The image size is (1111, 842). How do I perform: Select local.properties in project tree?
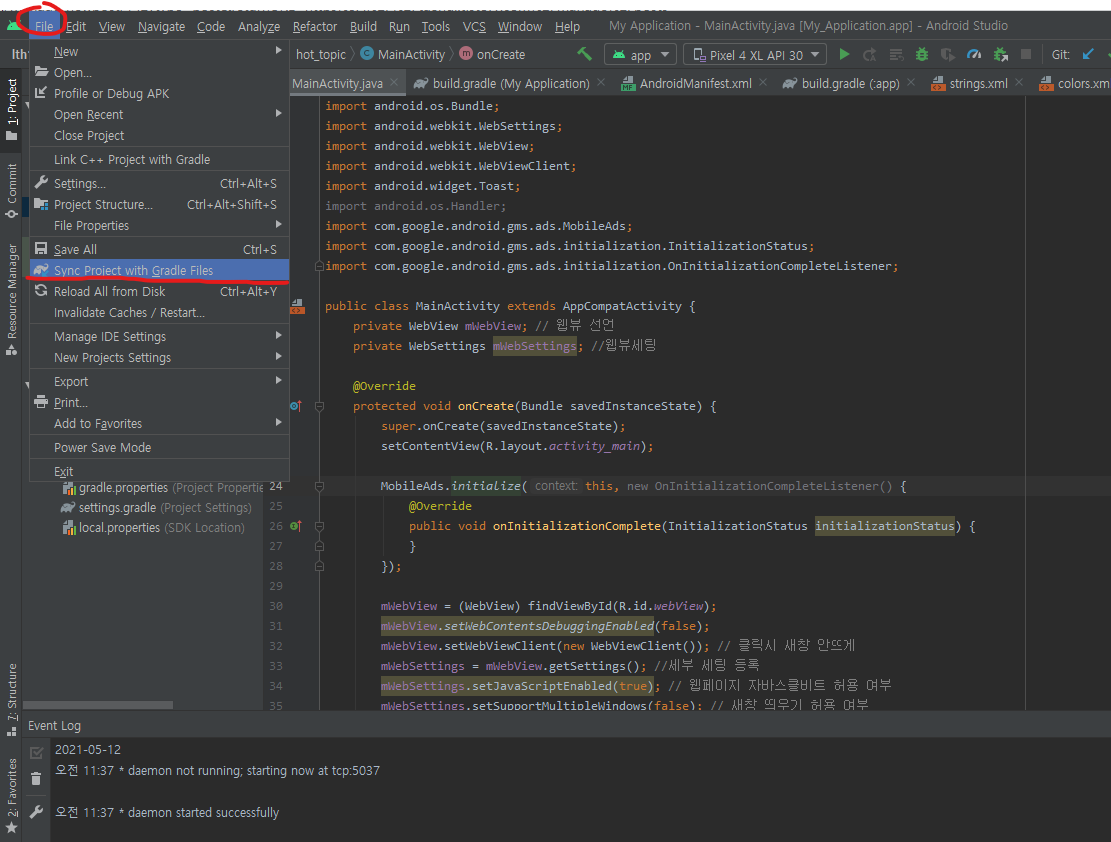[153, 527]
